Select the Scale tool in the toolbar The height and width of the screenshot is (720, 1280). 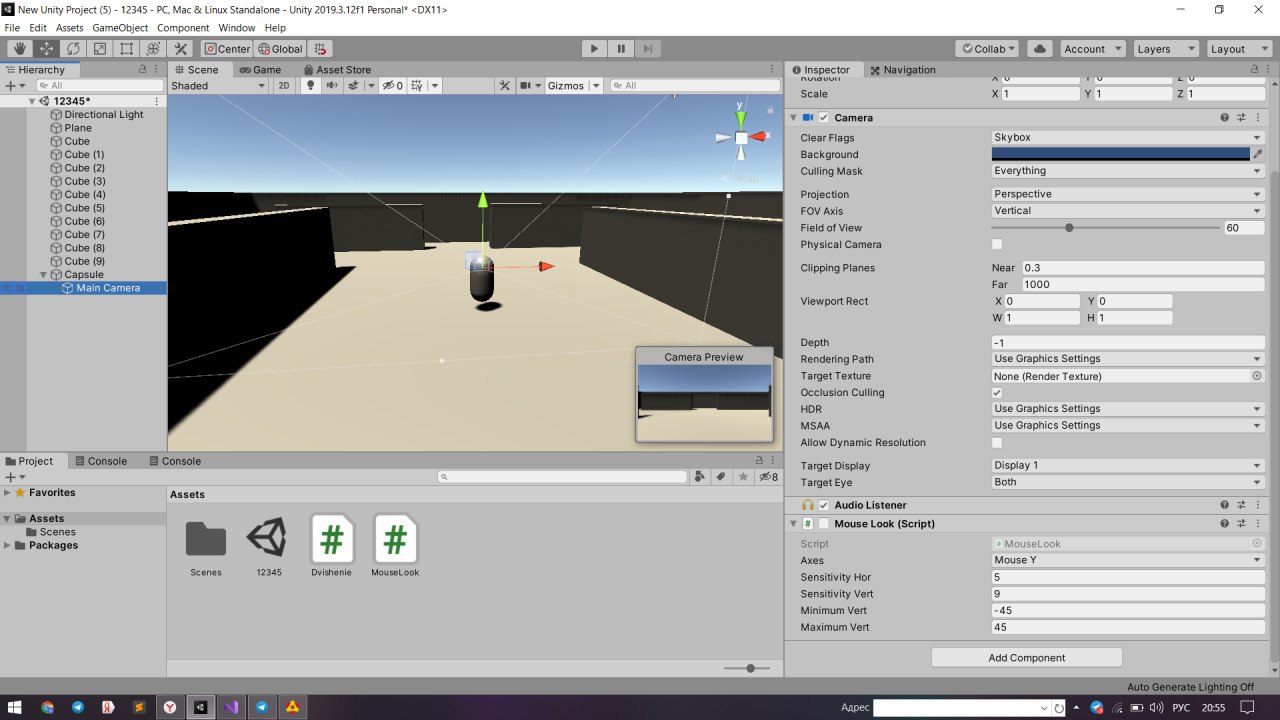pyautogui.click(x=100, y=48)
